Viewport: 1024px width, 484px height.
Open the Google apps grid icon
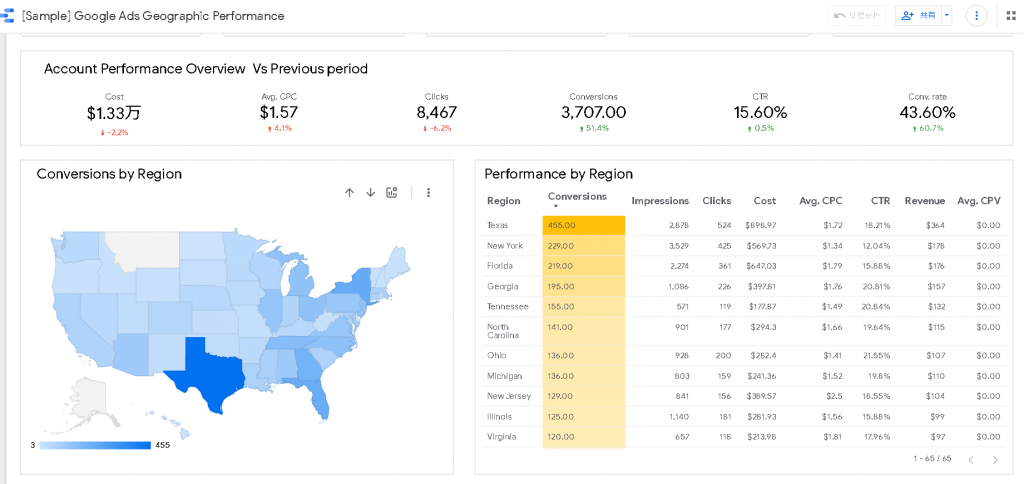pyautogui.click(x=1011, y=16)
